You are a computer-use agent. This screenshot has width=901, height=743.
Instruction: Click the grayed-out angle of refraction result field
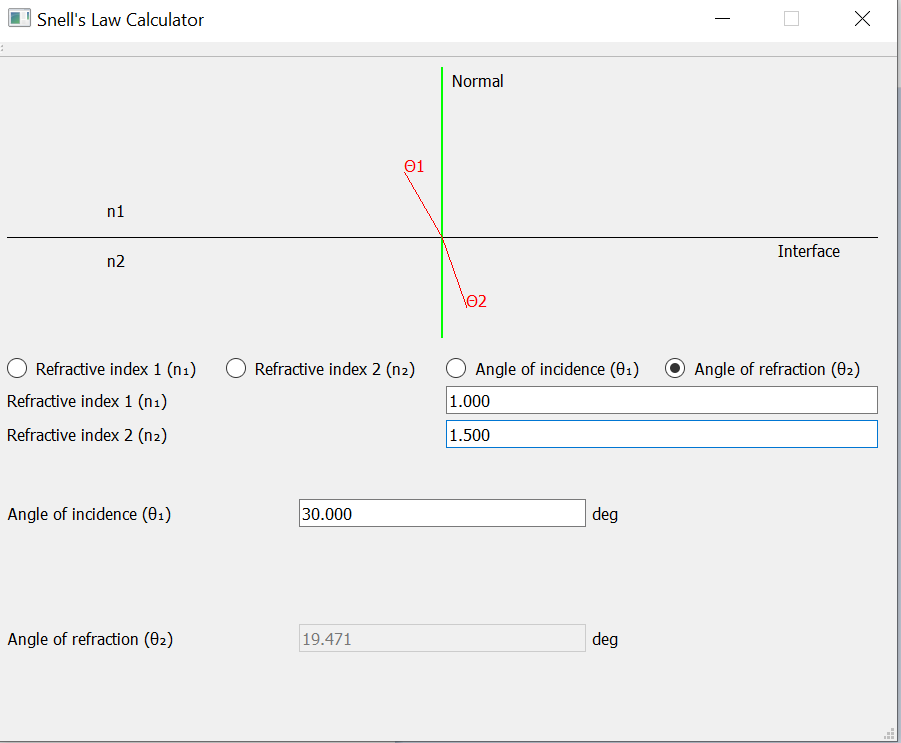tap(441, 638)
